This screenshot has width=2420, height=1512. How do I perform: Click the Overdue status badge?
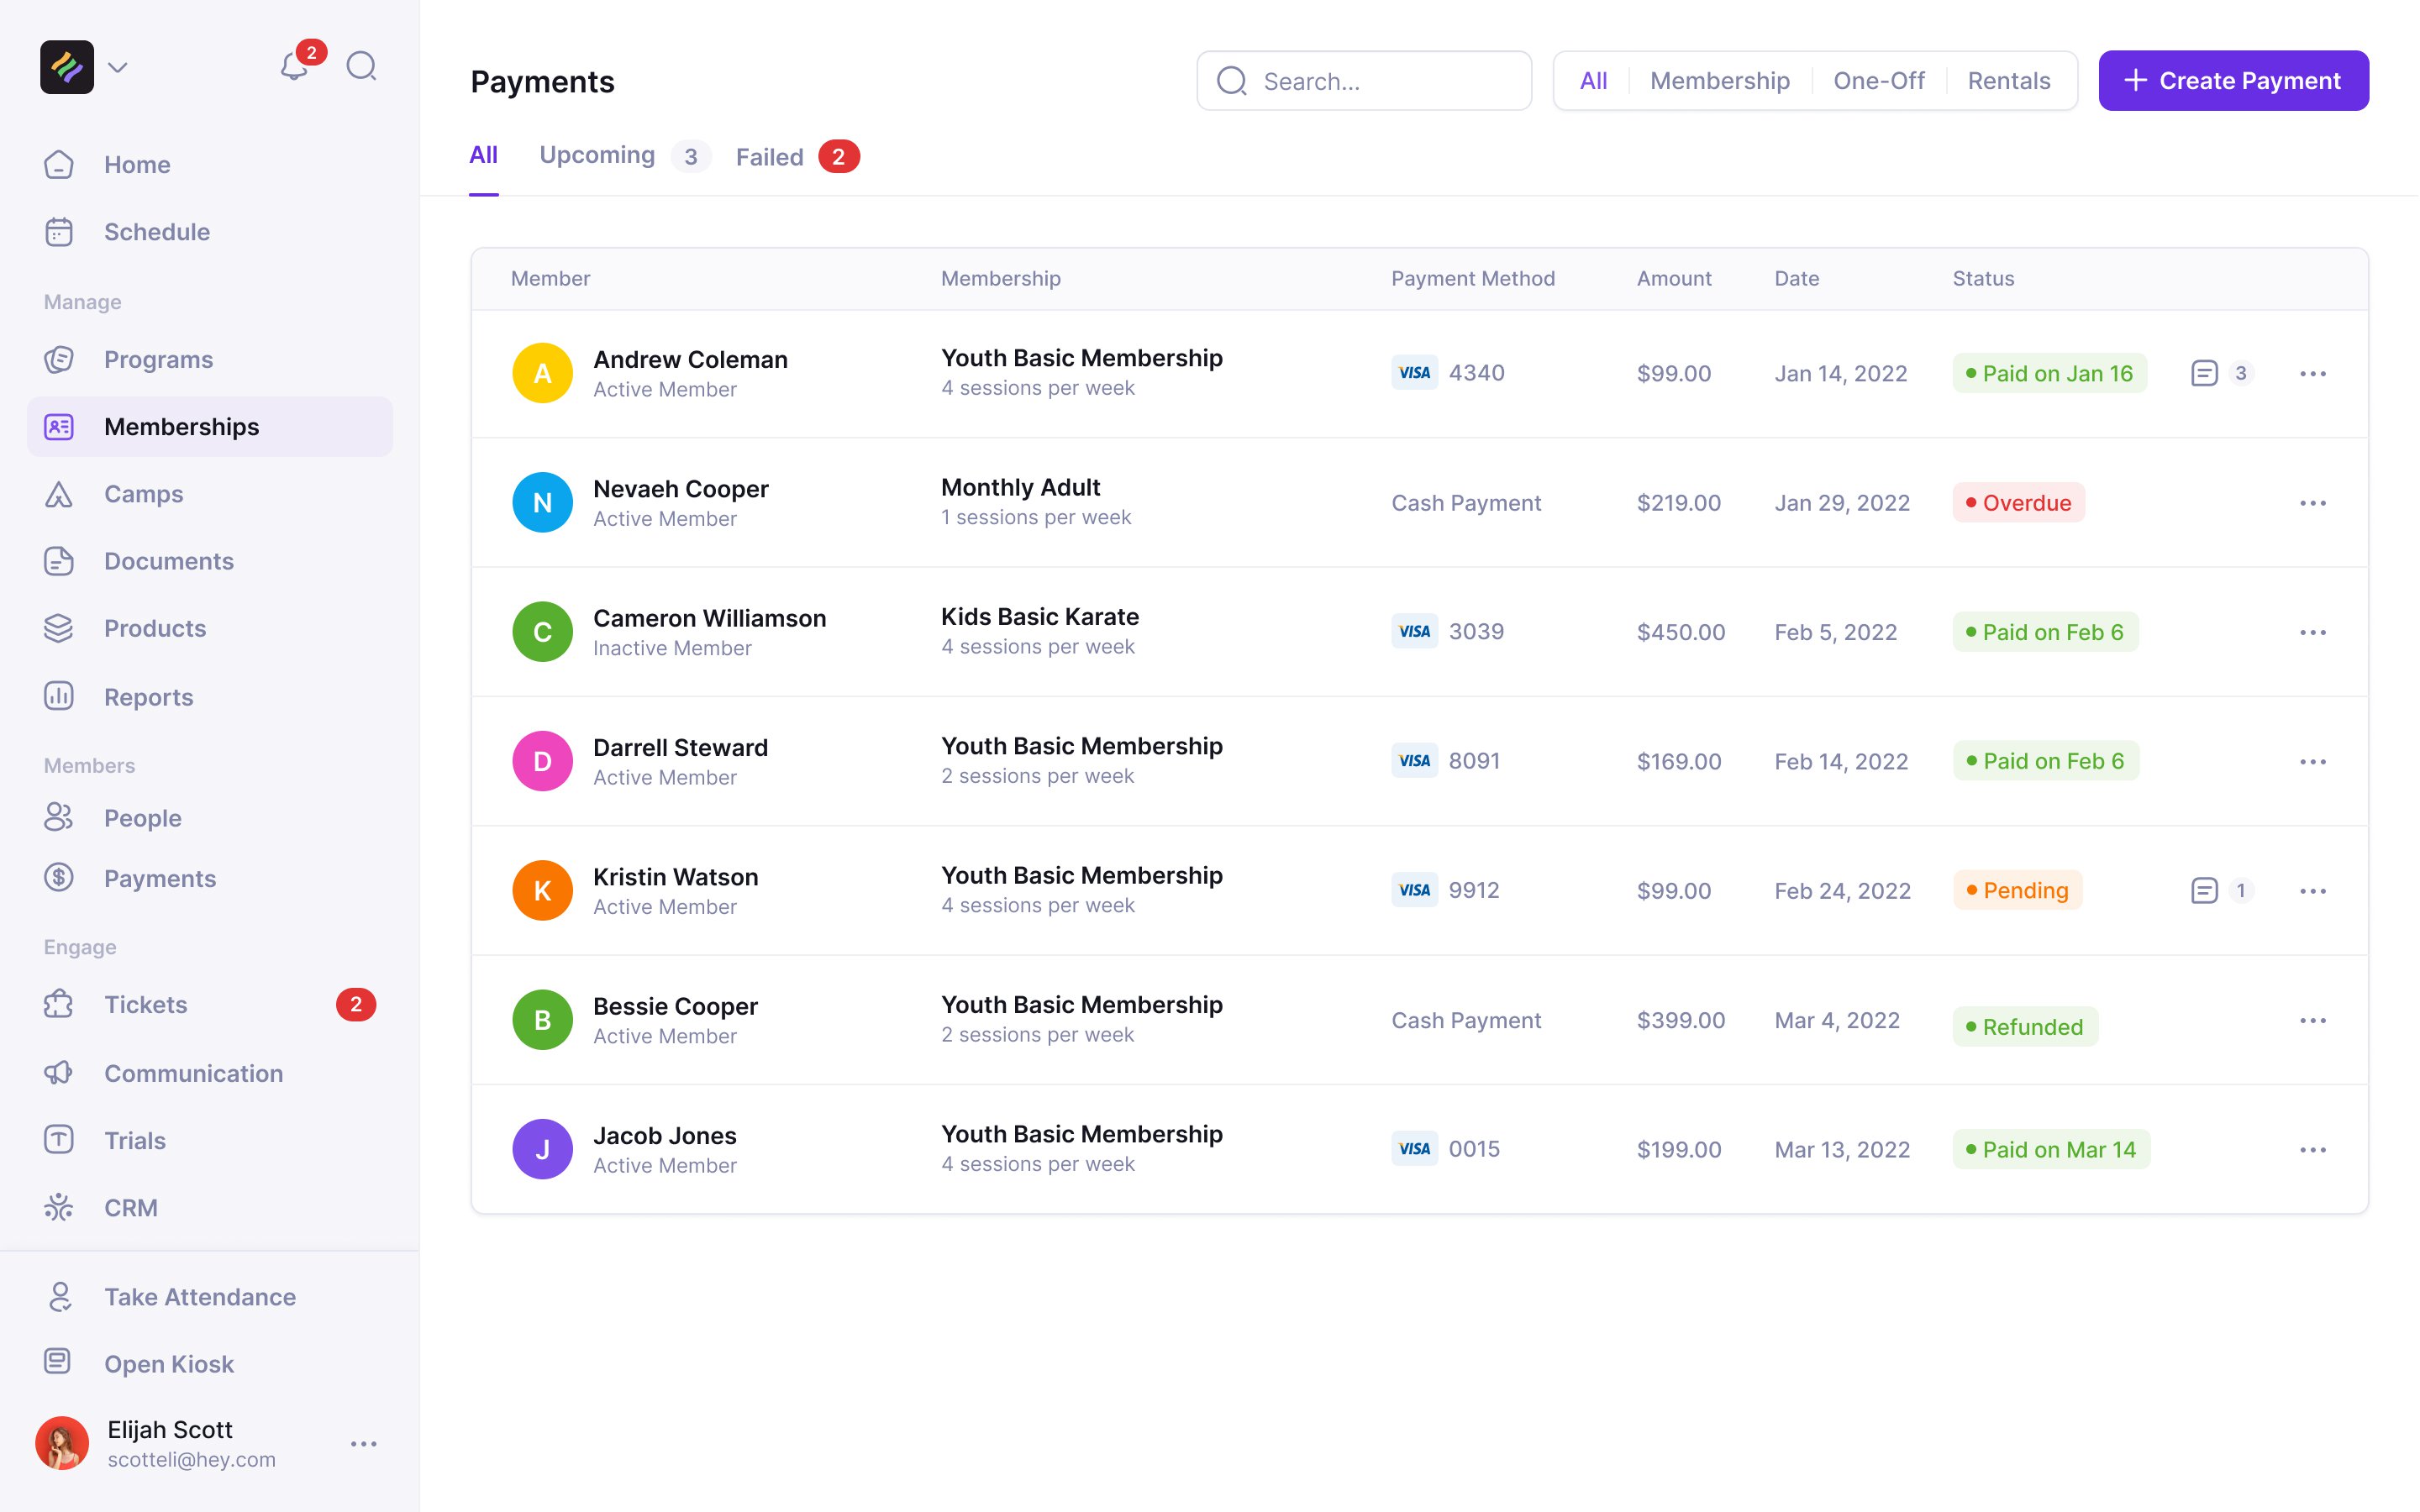tap(2018, 503)
